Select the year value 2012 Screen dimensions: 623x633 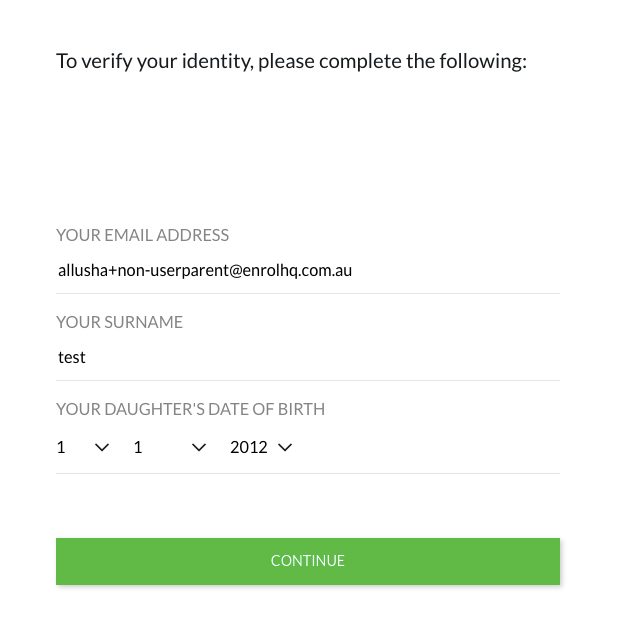pos(248,447)
